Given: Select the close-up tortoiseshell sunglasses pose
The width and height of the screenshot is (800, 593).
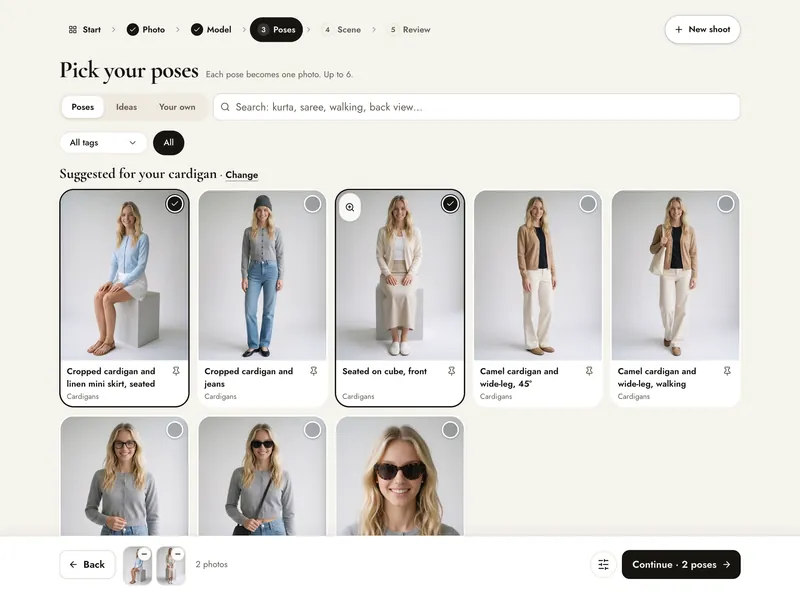Looking at the screenshot, I should (x=450, y=430).
